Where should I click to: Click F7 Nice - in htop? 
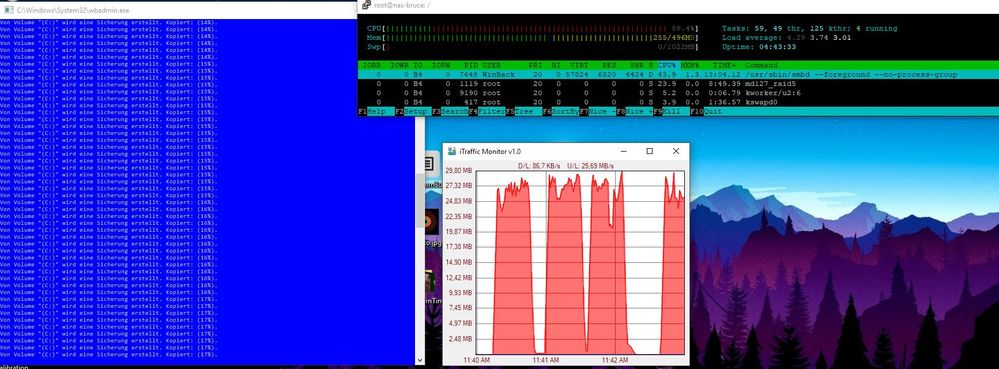[x=597, y=111]
